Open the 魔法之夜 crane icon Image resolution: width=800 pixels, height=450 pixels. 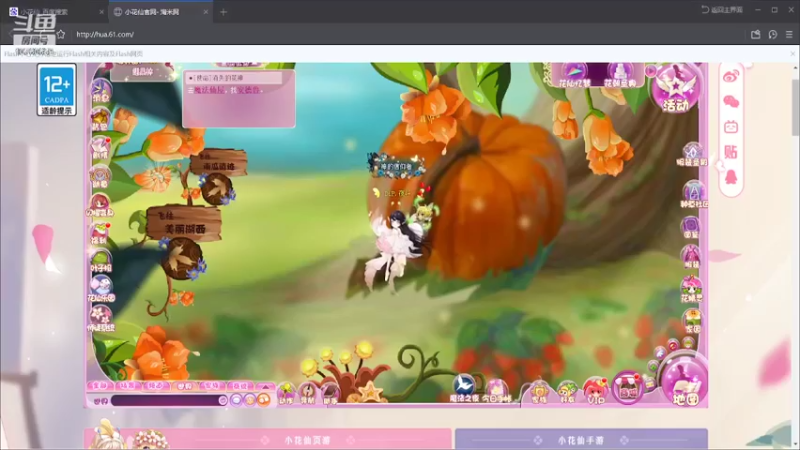pos(463,389)
